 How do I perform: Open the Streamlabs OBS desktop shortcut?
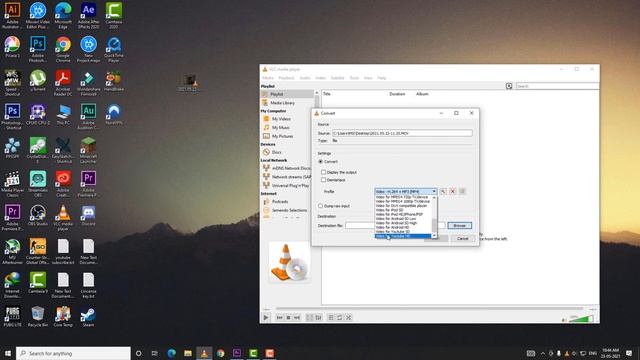[38, 184]
